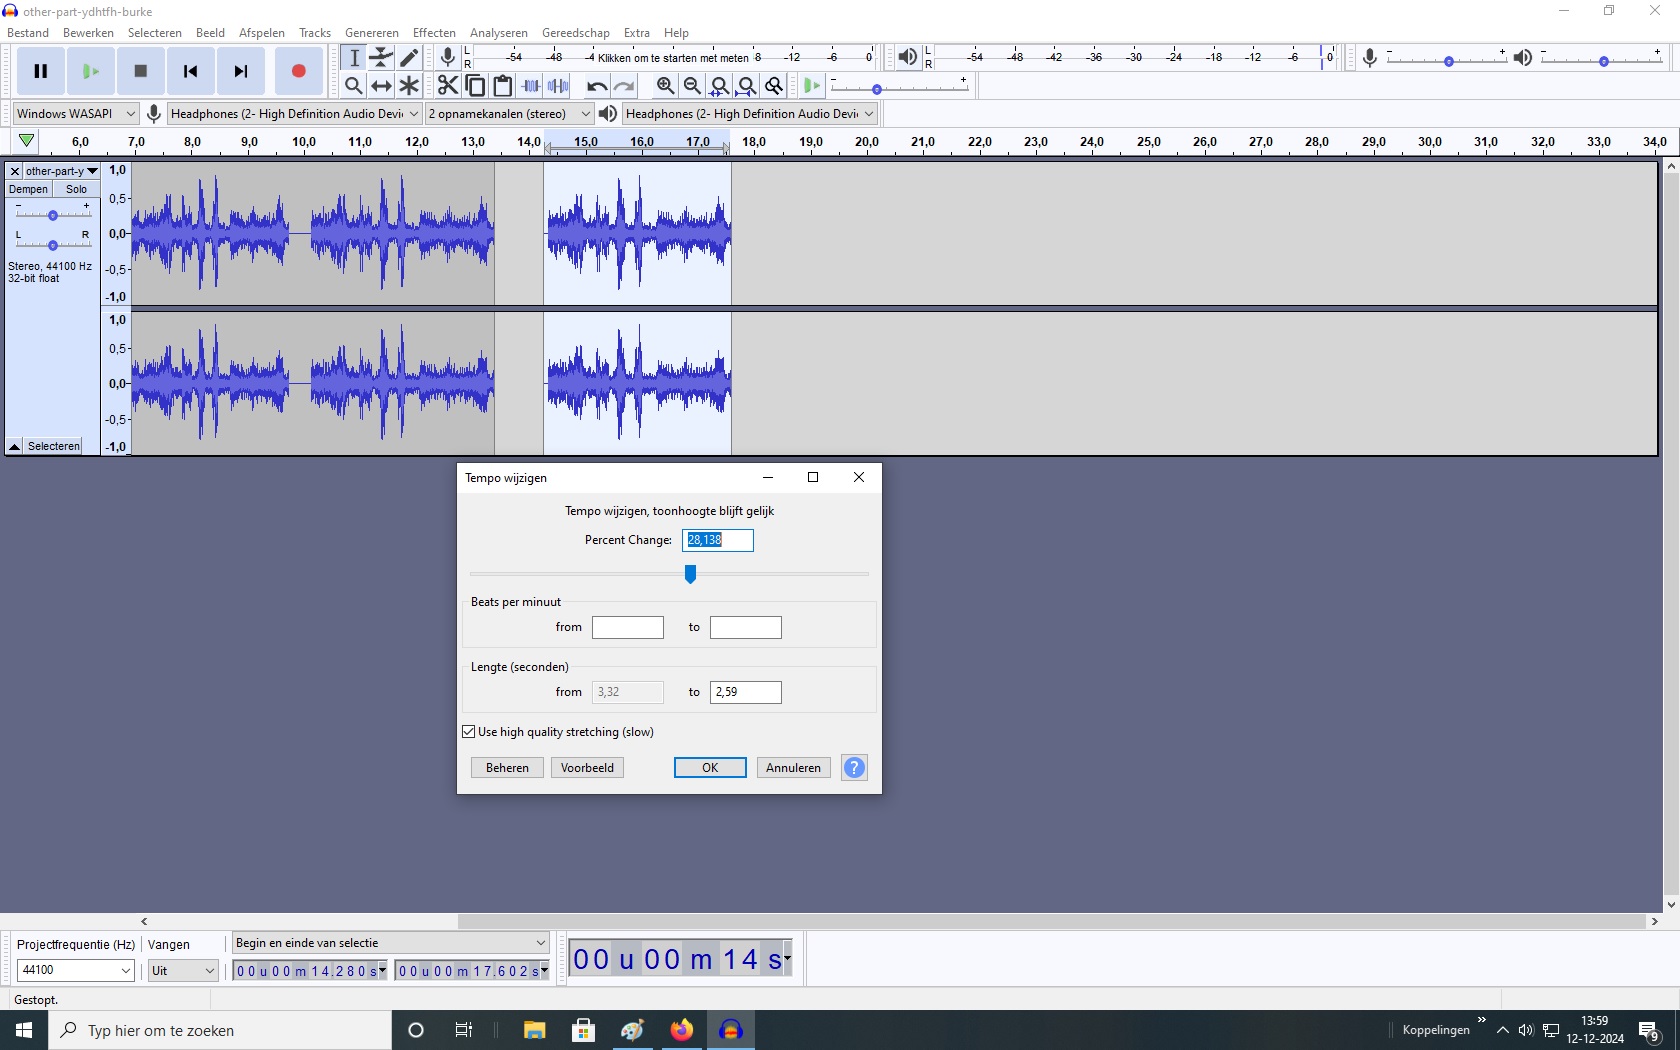Click the Undo arrow icon
The image size is (1680, 1050).
[597, 86]
